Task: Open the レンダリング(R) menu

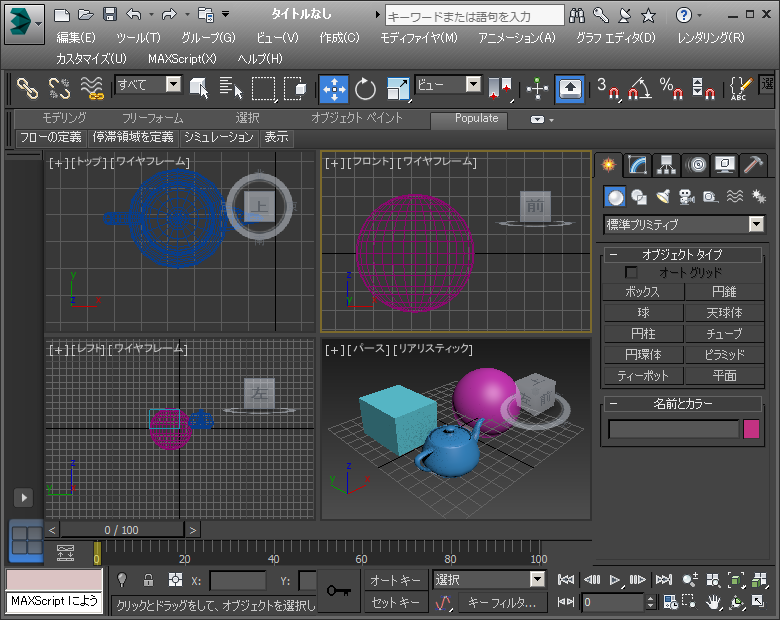Action: coord(710,37)
